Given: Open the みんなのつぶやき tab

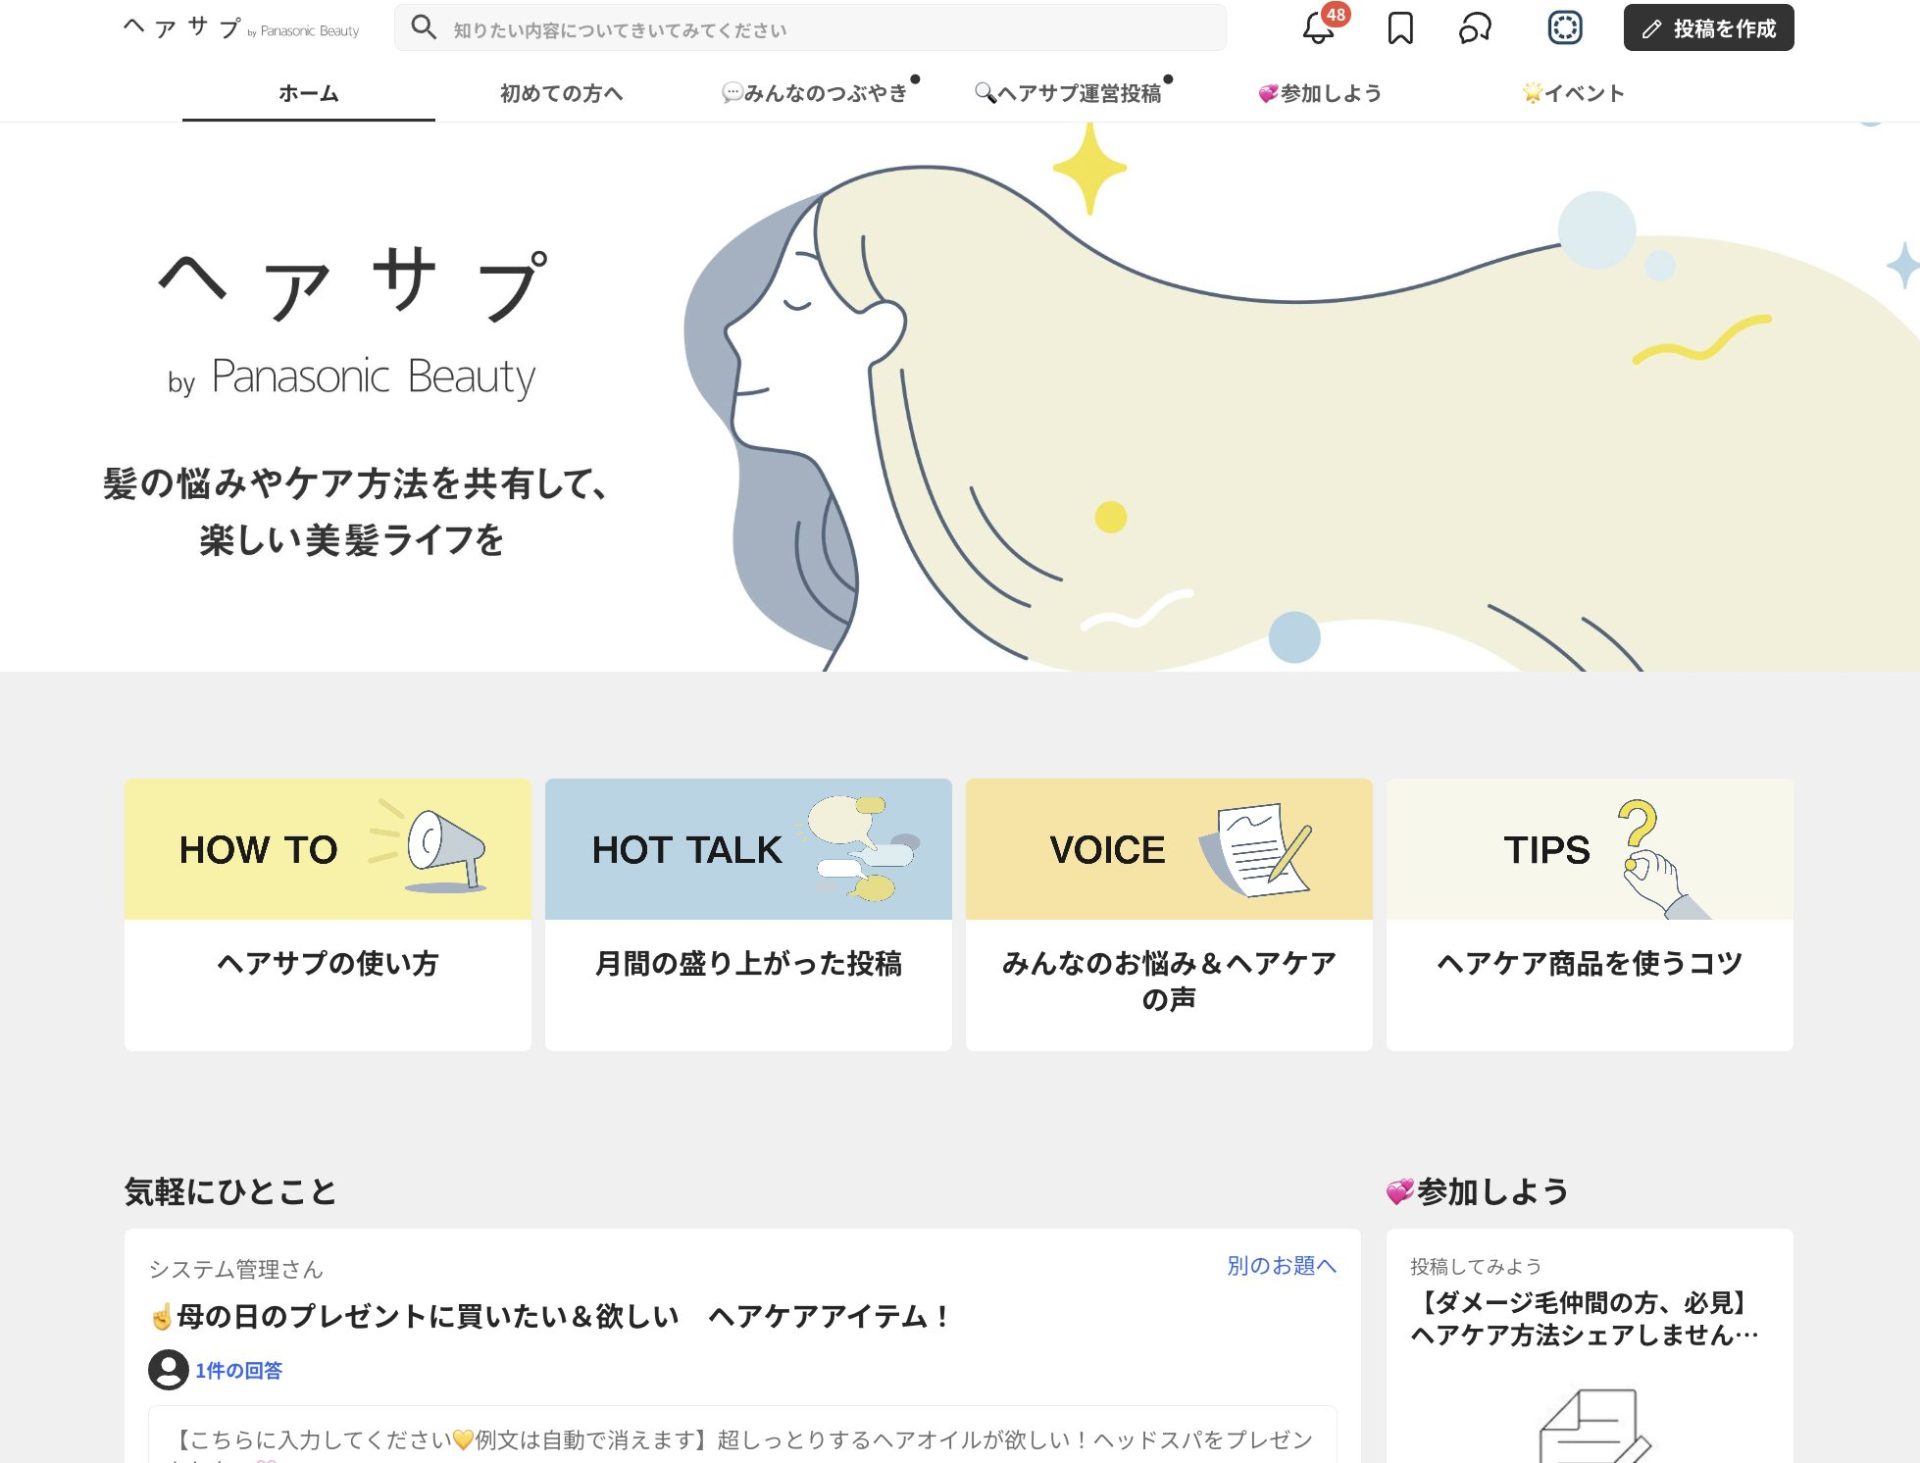Looking at the screenshot, I should click(x=815, y=93).
